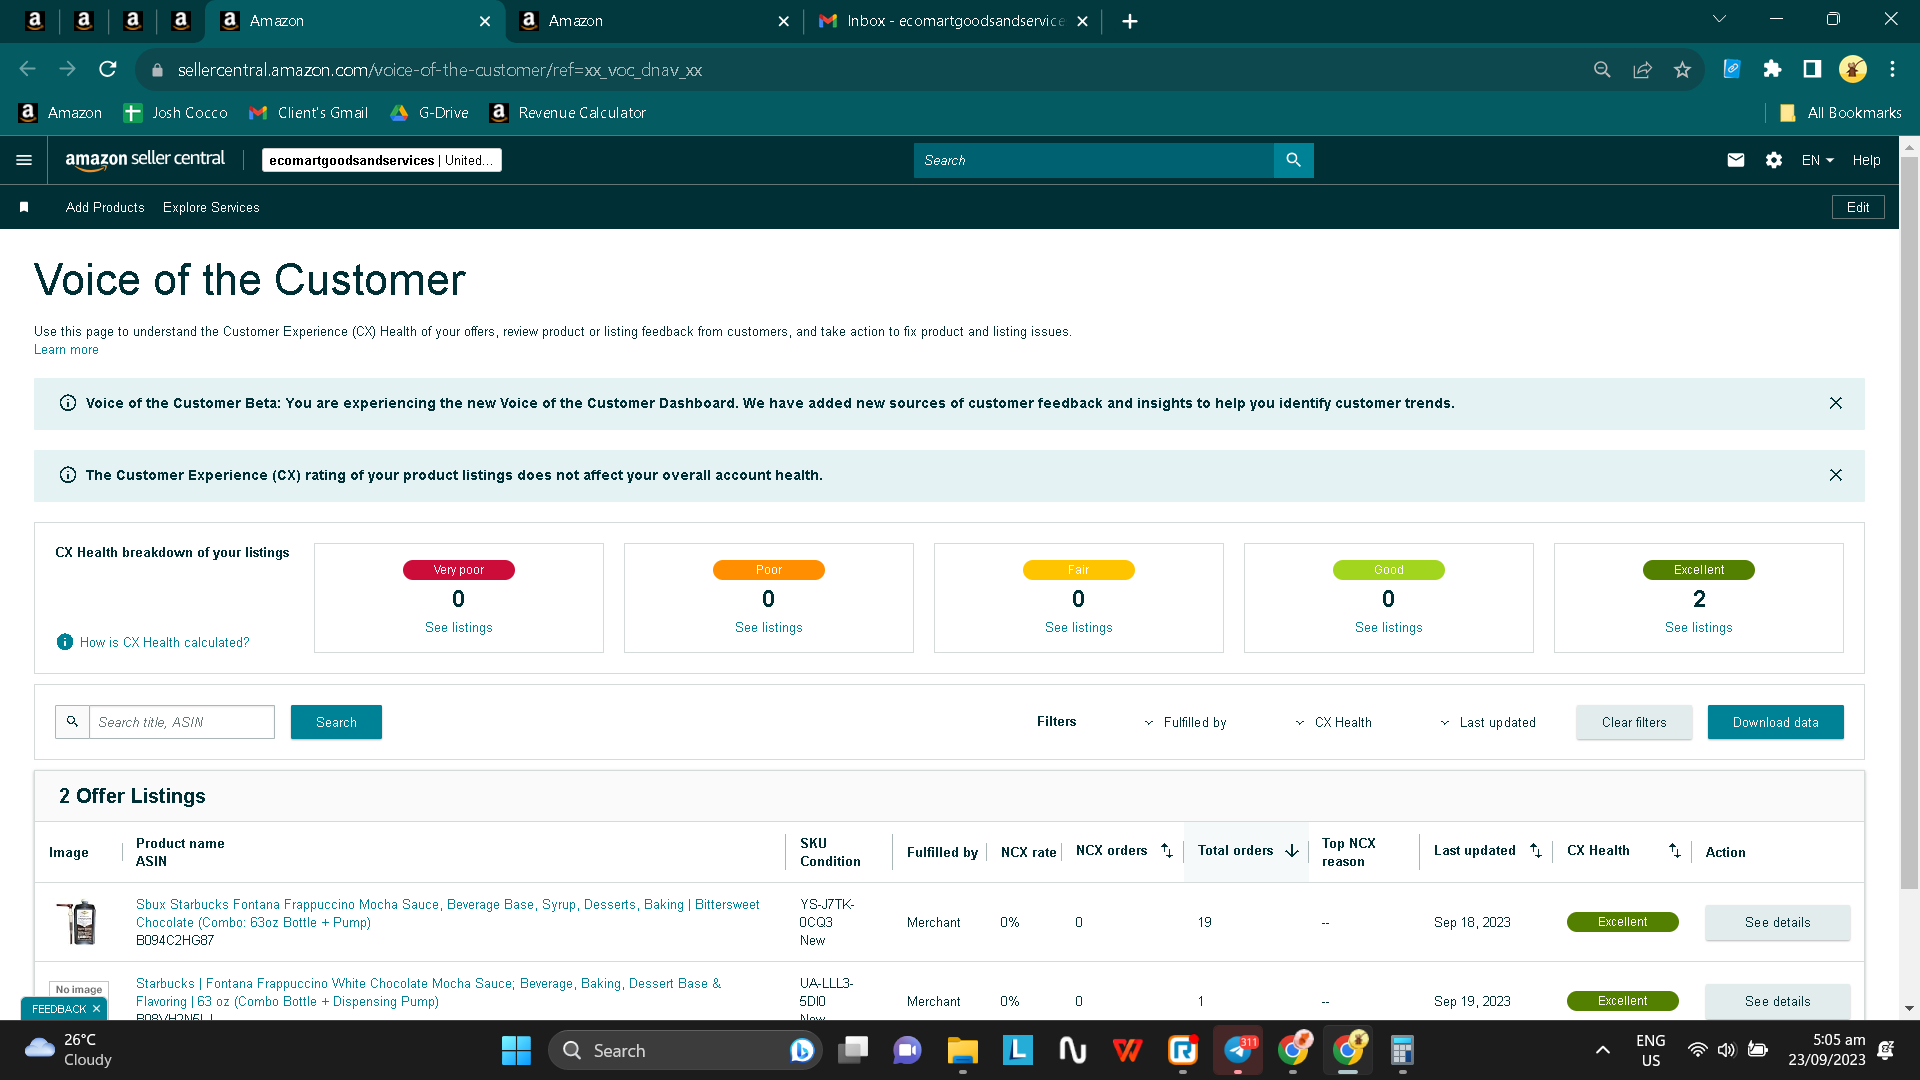The image size is (1920, 1080).
Task: Open the tab search chevron in title bar
Action: [x=1719, y=19]
